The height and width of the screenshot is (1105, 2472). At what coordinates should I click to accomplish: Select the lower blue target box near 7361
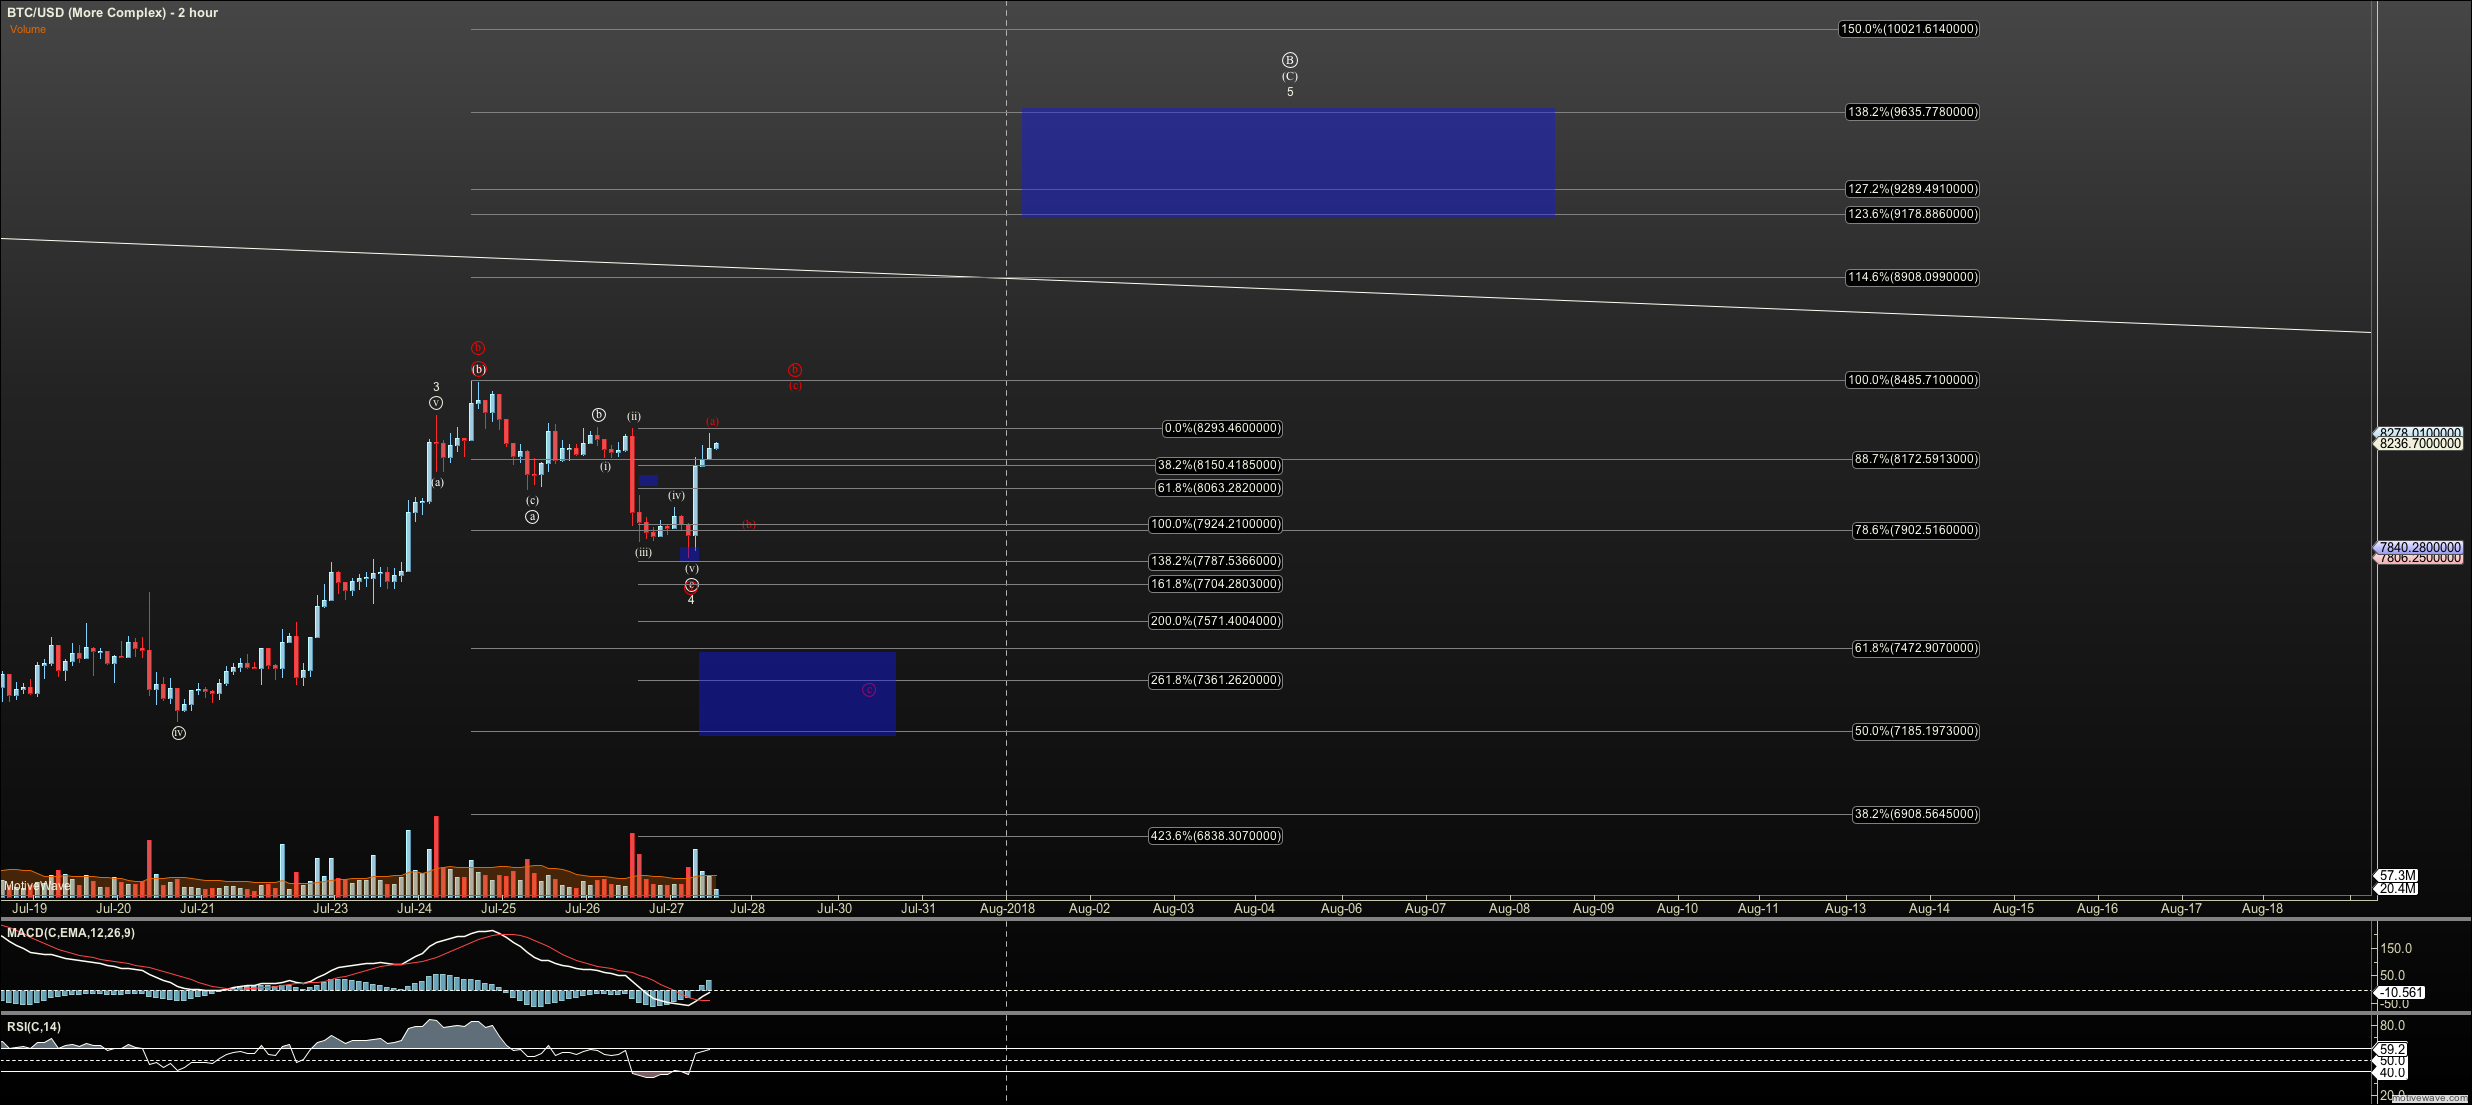click(797, 693)
